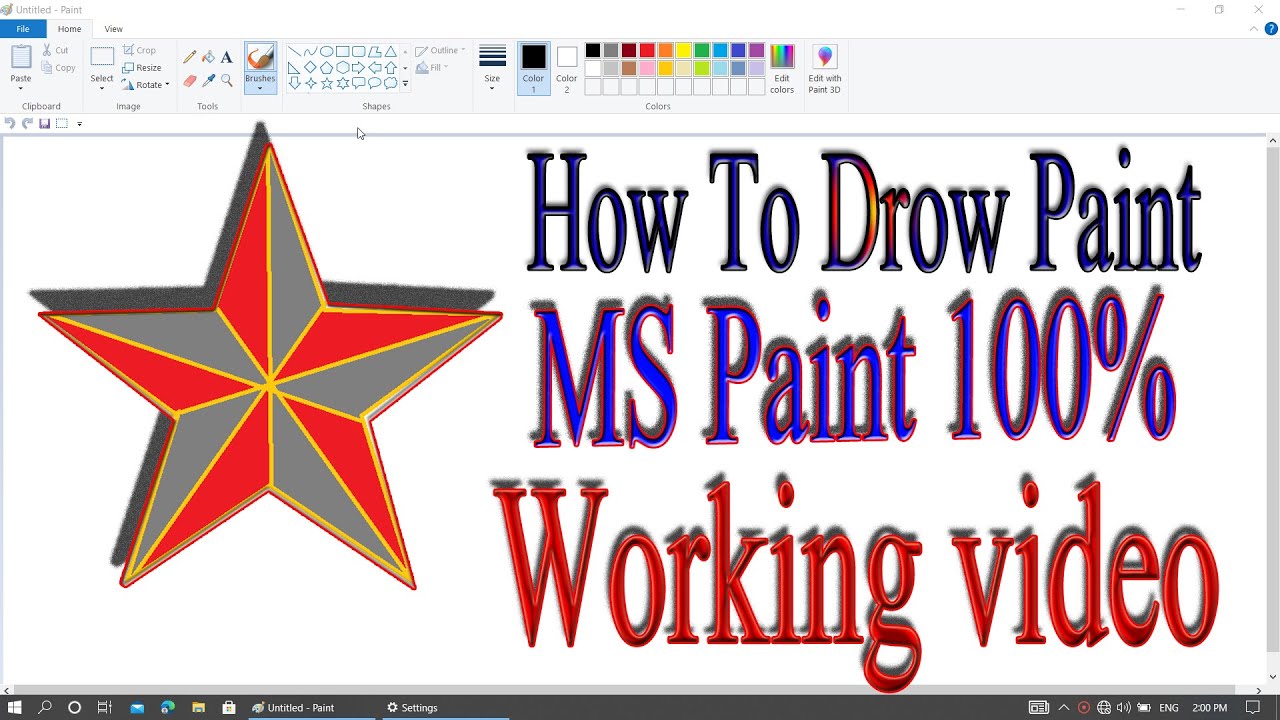Switch to the Home tab
The width and height of the screenshot is (1280, 720).
pos(69,29)
